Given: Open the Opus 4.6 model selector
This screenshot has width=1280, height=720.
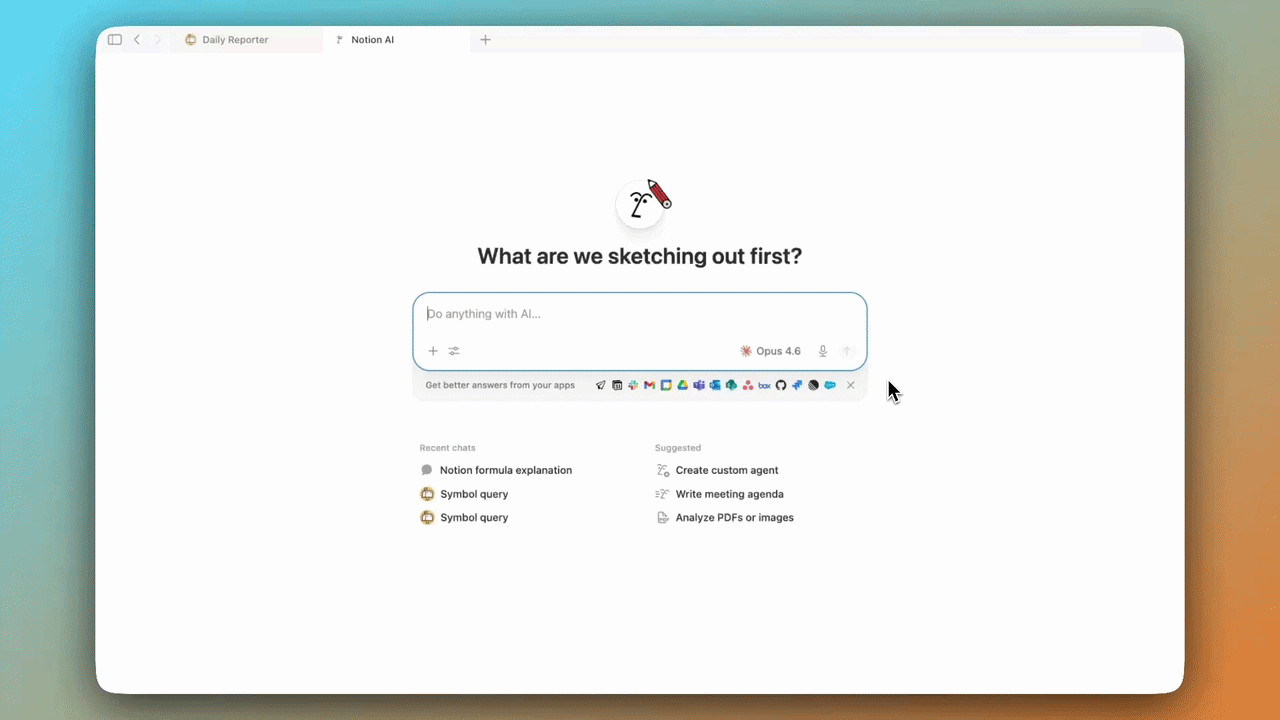Looking at the screenshot, I should click(x=770, y=351).
